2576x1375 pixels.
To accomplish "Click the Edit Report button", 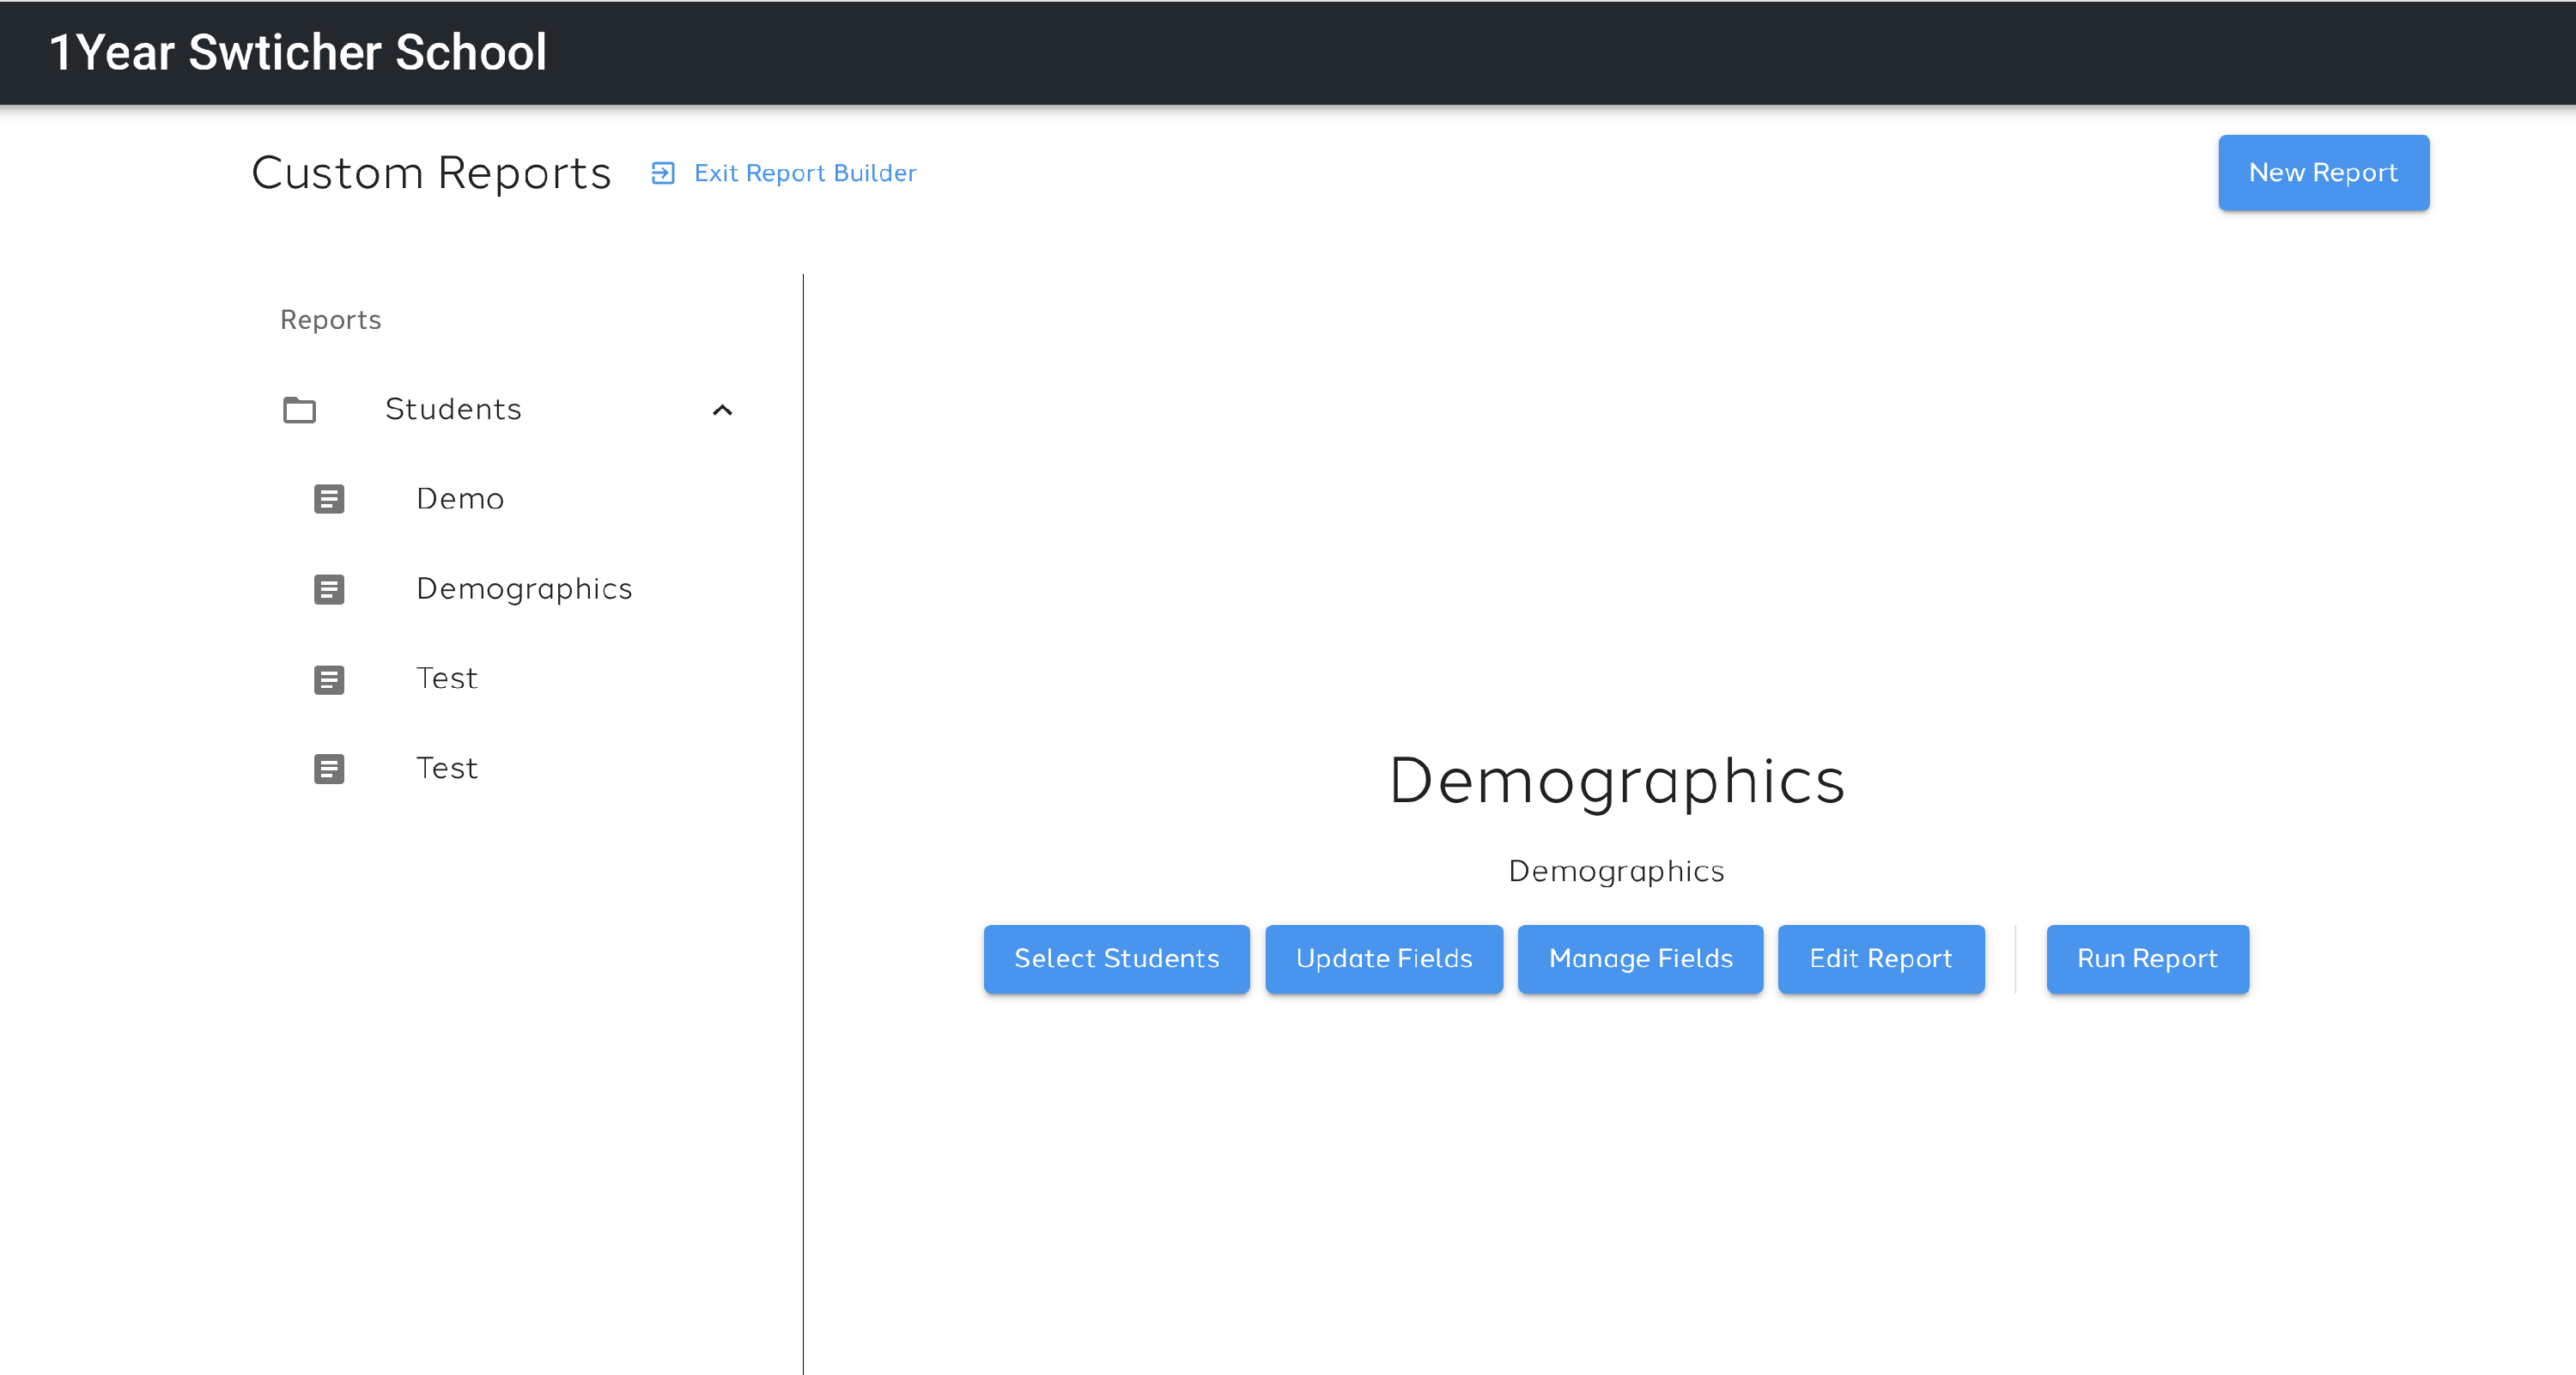I will click(x=1880, y=959).
